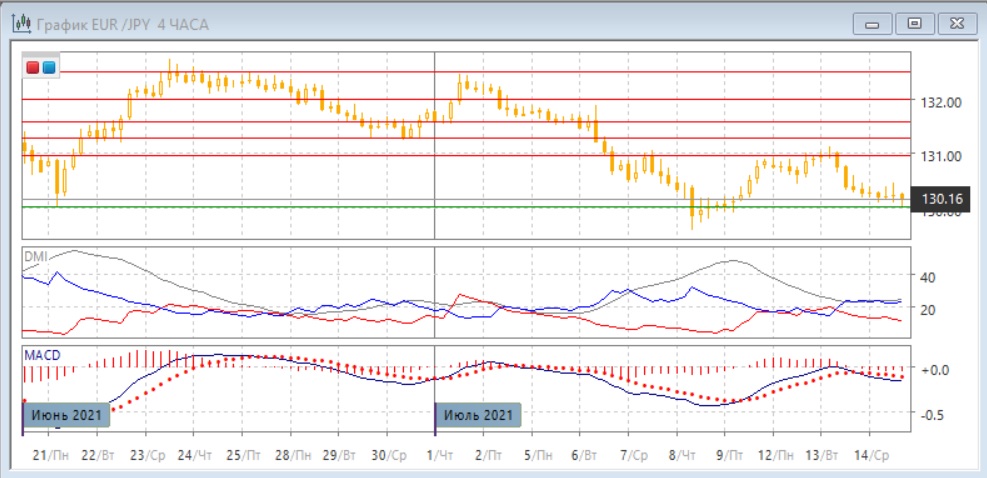Image resolution: width=987 pixels, height=478 pixels.
Task: Click the 131.00 price axis label
Action: point(939,156)
